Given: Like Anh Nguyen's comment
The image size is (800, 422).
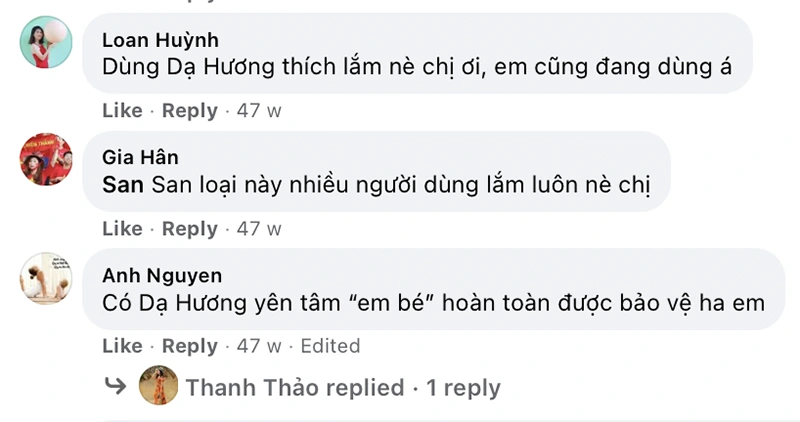Looking at the screenshot, I should [122, 346].
